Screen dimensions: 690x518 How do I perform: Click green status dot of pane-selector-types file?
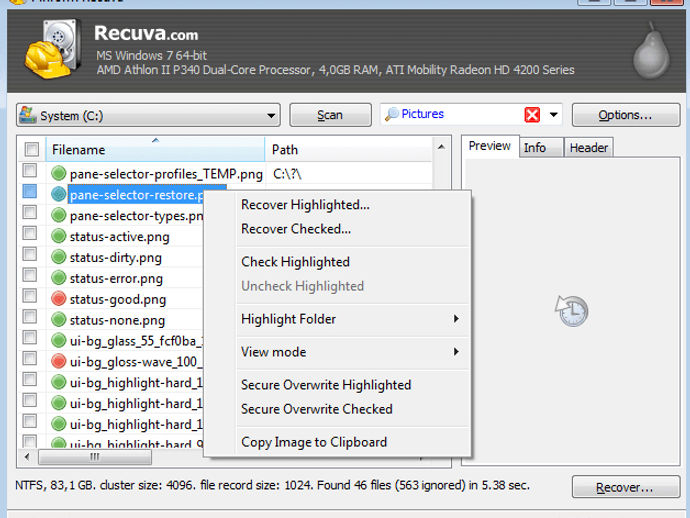coord(59,215)
